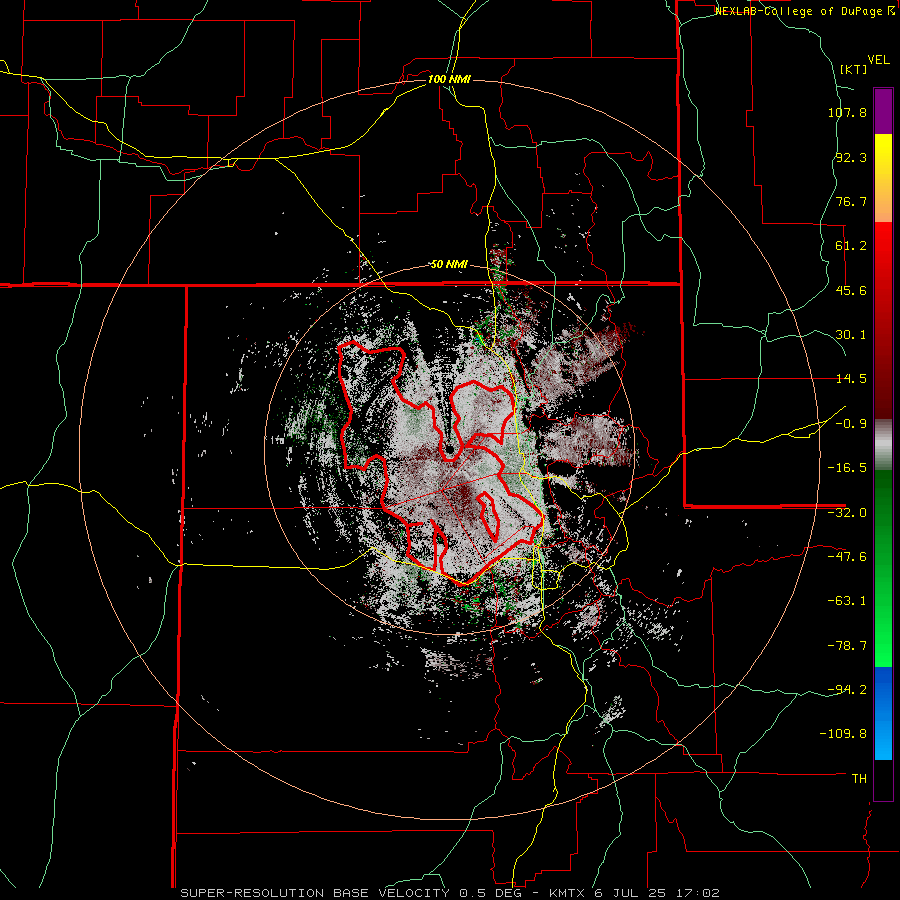Click the blue band of color scale

click(x=883, y=713)
